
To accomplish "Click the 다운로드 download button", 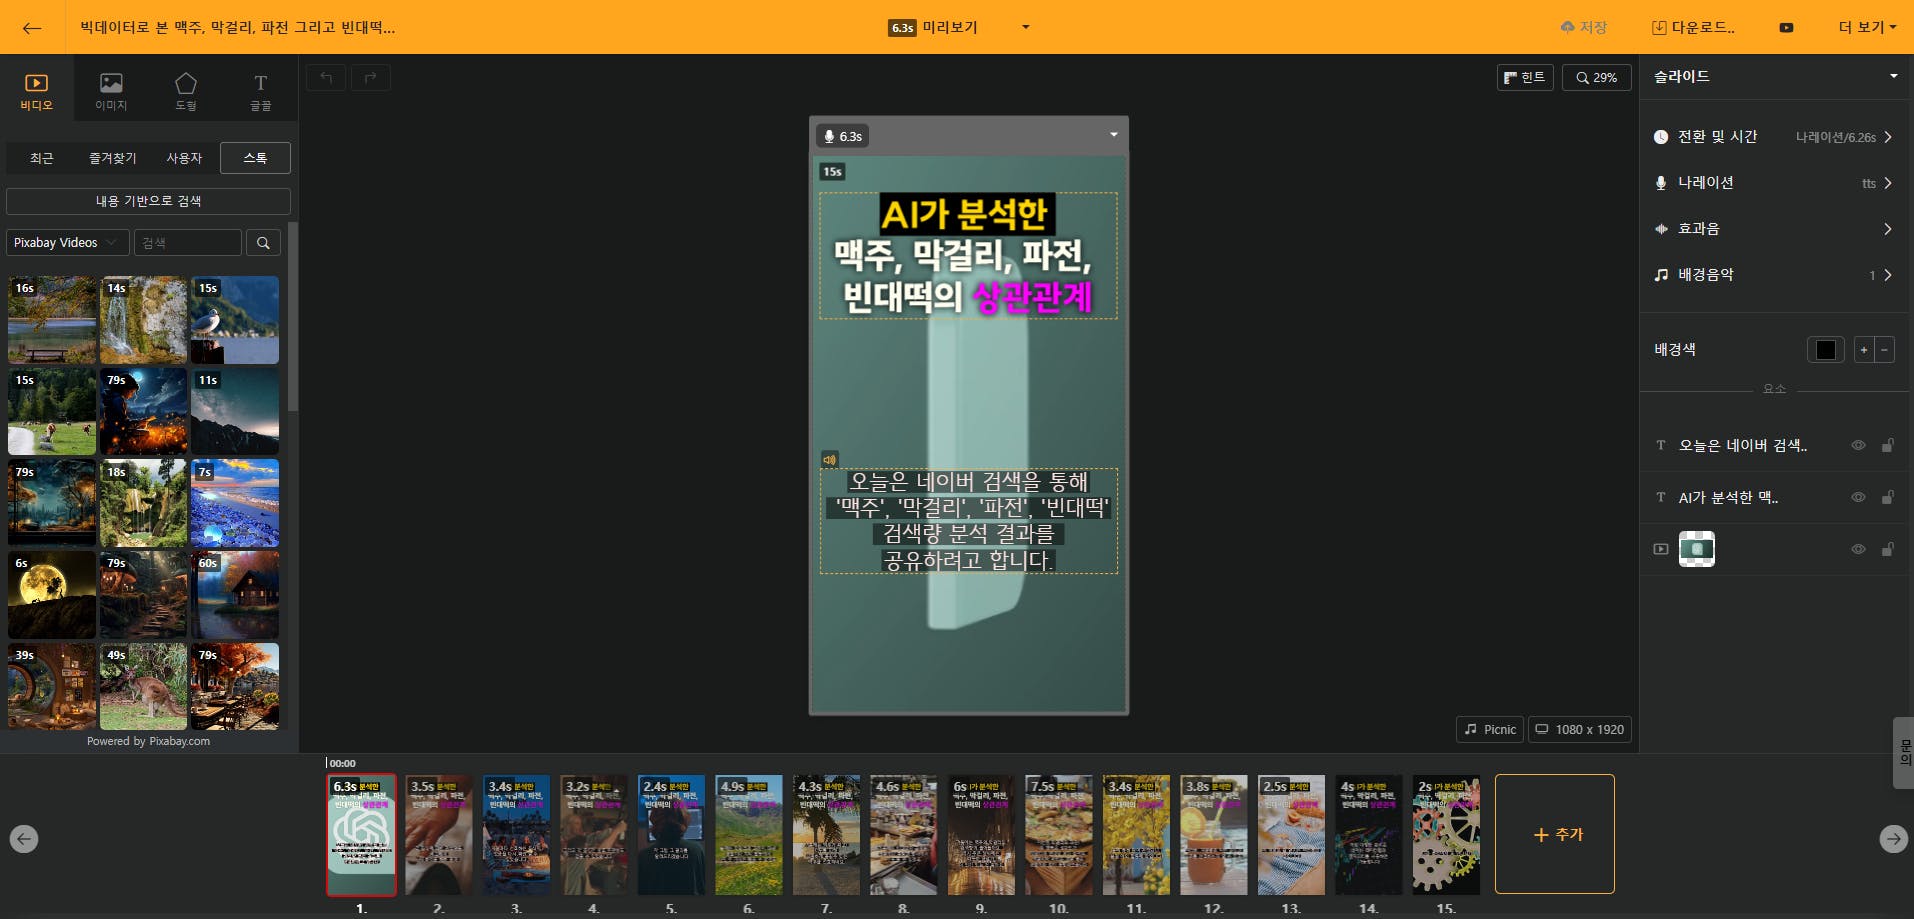I will point(1694,27).
